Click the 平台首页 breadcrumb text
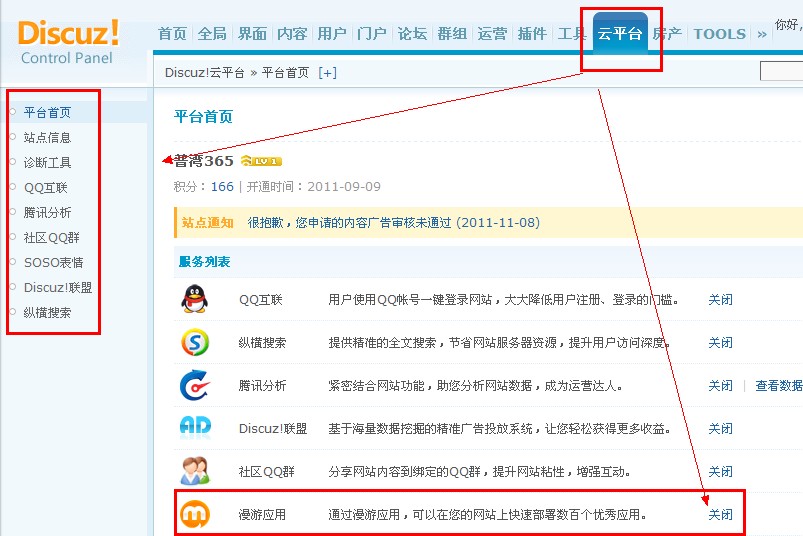 click(285, 73)
